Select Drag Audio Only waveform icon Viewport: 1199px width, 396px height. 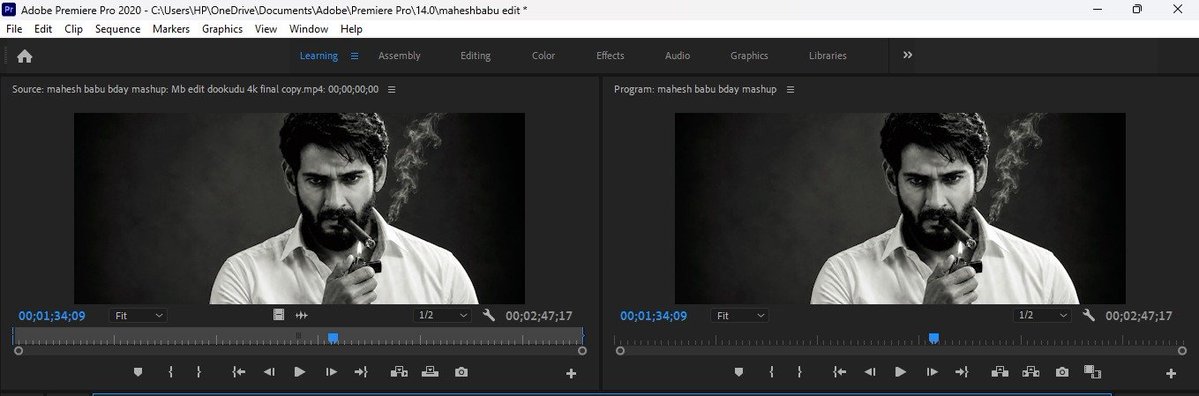tap(301, 315)
